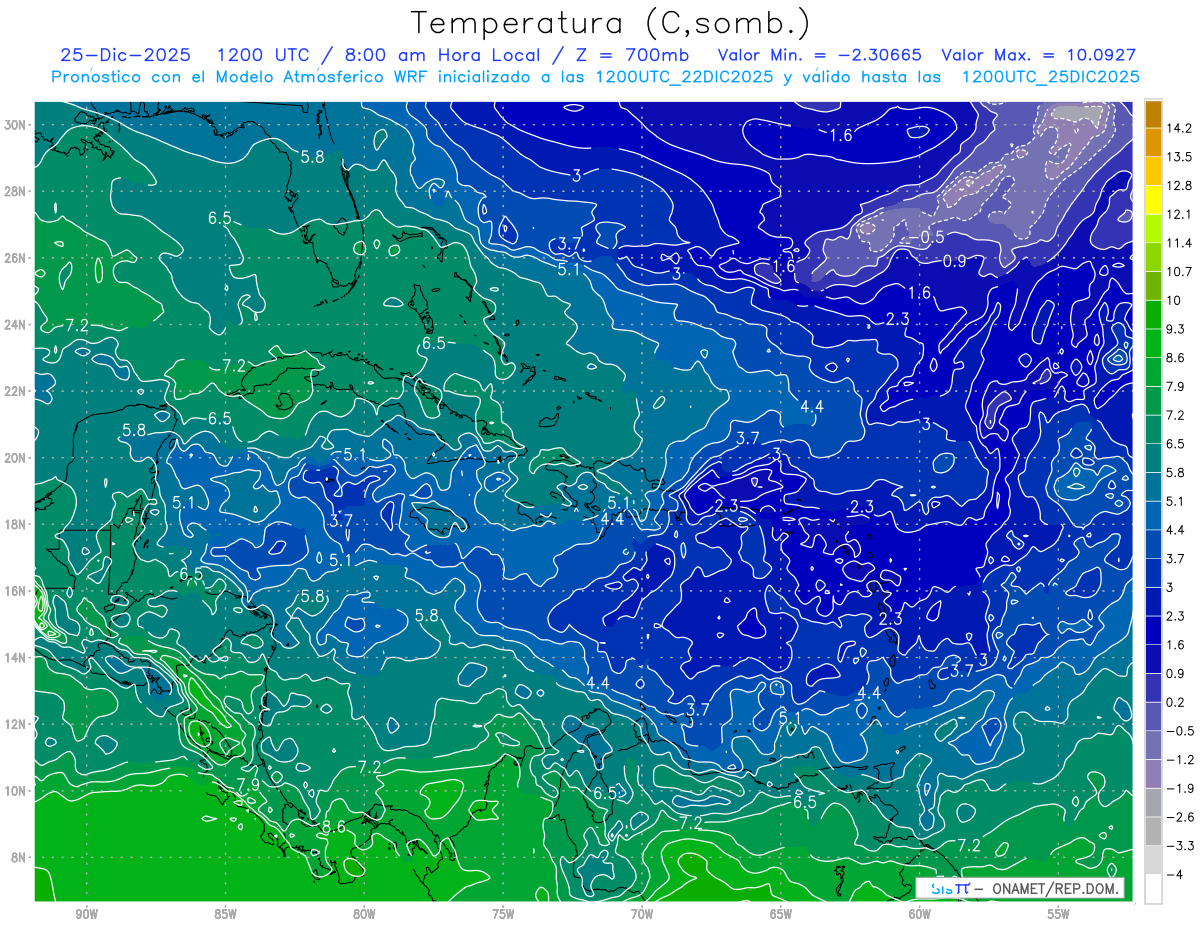The image size is (1200, 927).
Task: Click initialization time "1200UTC_22DIC2025"
Action: (x=684, y=77)
